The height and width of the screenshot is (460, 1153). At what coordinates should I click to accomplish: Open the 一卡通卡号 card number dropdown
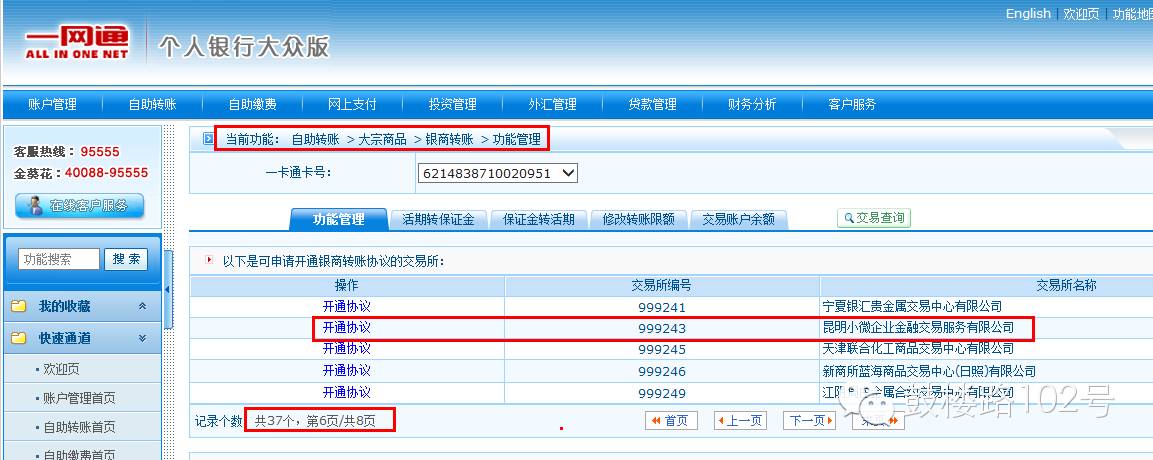(x=497, y=173)
